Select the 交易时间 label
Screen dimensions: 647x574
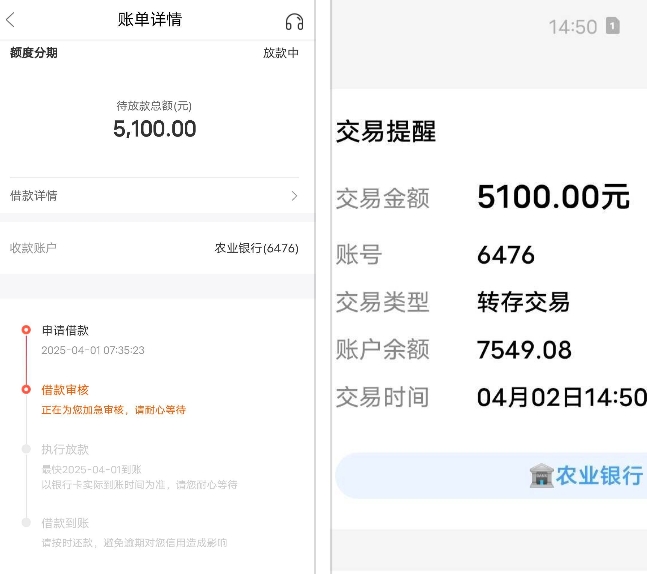click(x=383, y=397)
